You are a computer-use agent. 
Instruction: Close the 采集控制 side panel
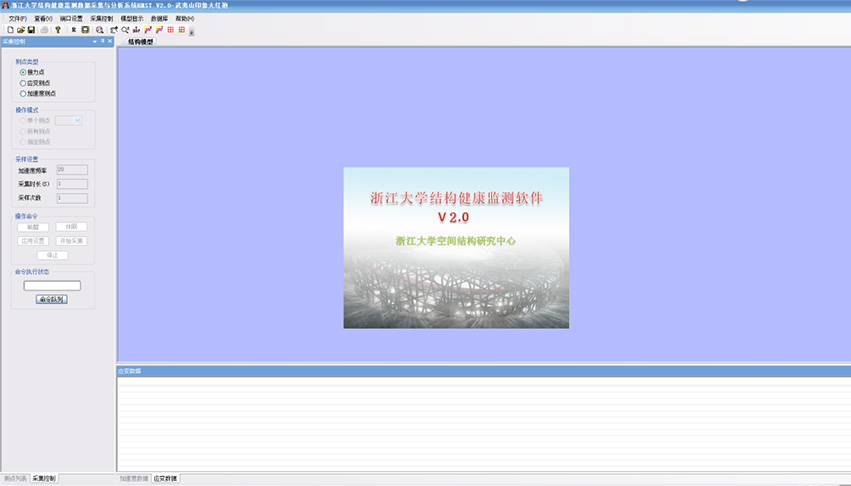(x=110, y=41)
